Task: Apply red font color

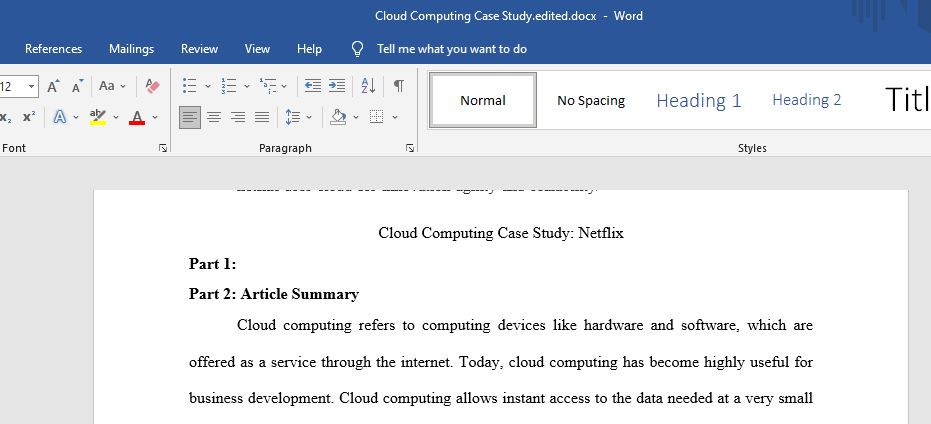Action: [x=137, y=117]
